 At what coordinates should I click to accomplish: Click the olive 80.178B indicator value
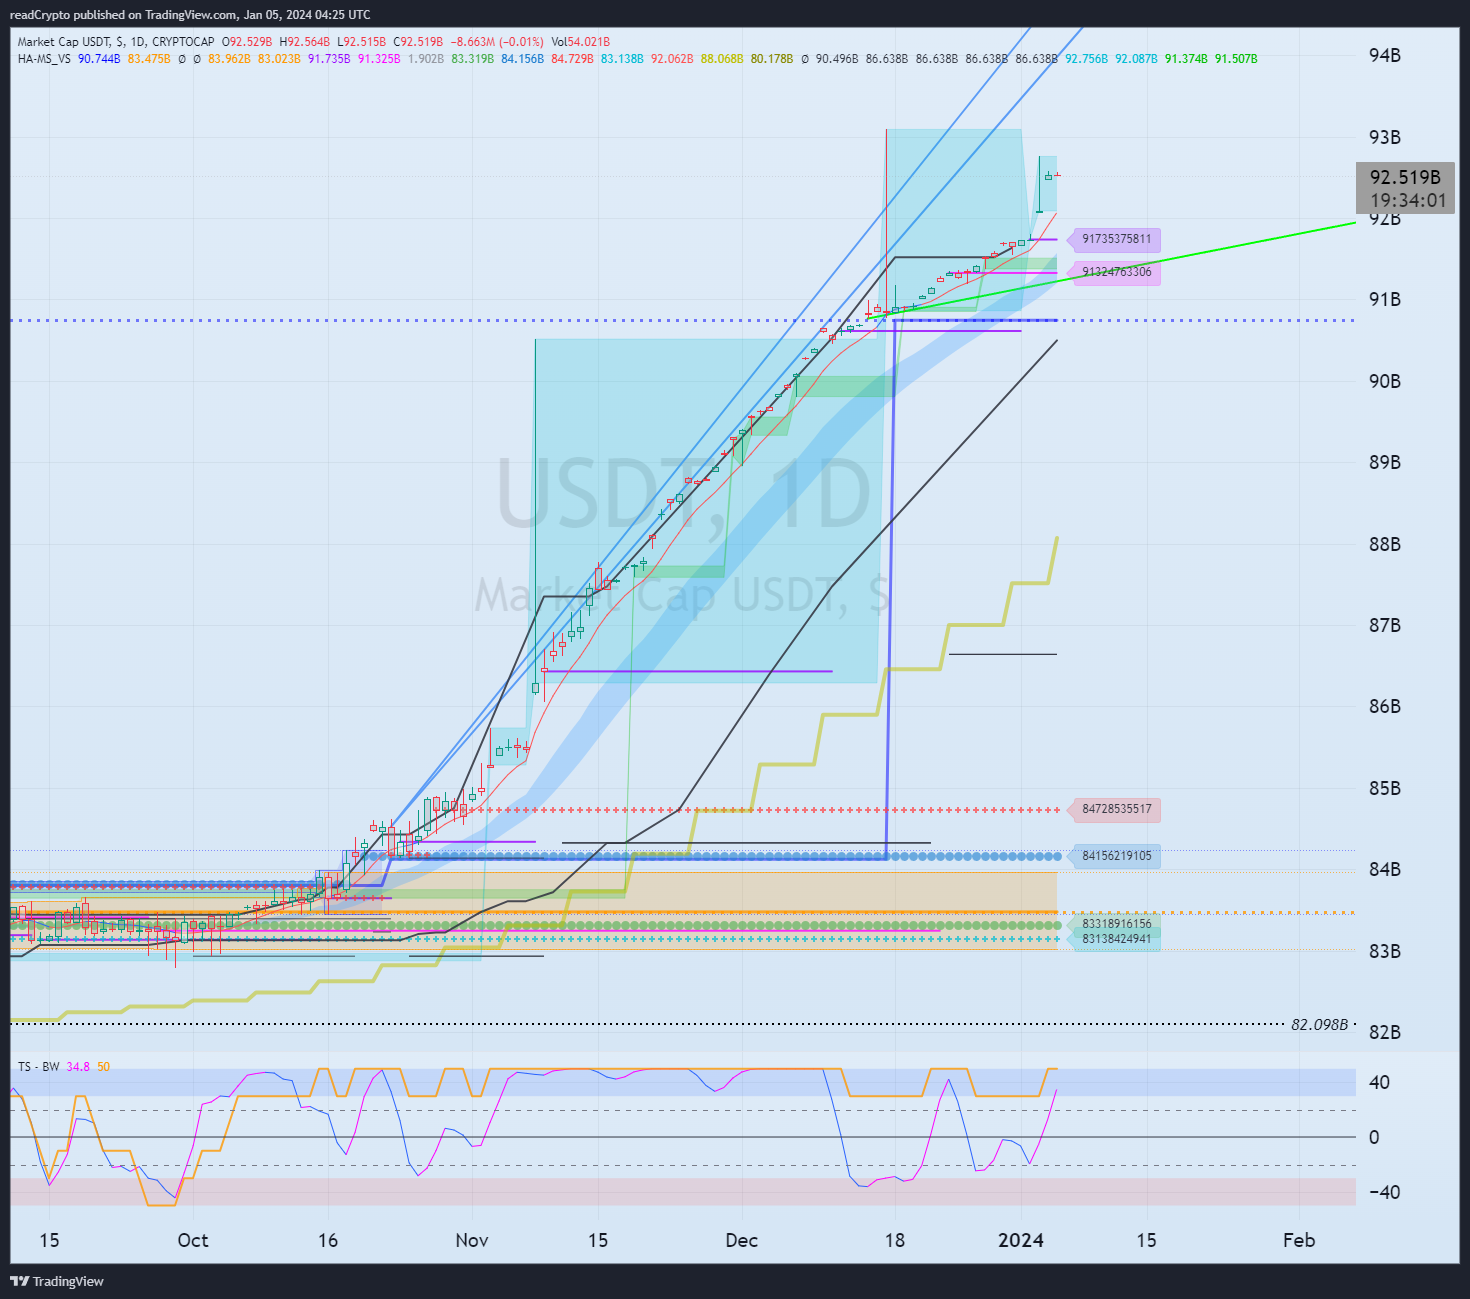pyautogui.click(x=772, y=59)
